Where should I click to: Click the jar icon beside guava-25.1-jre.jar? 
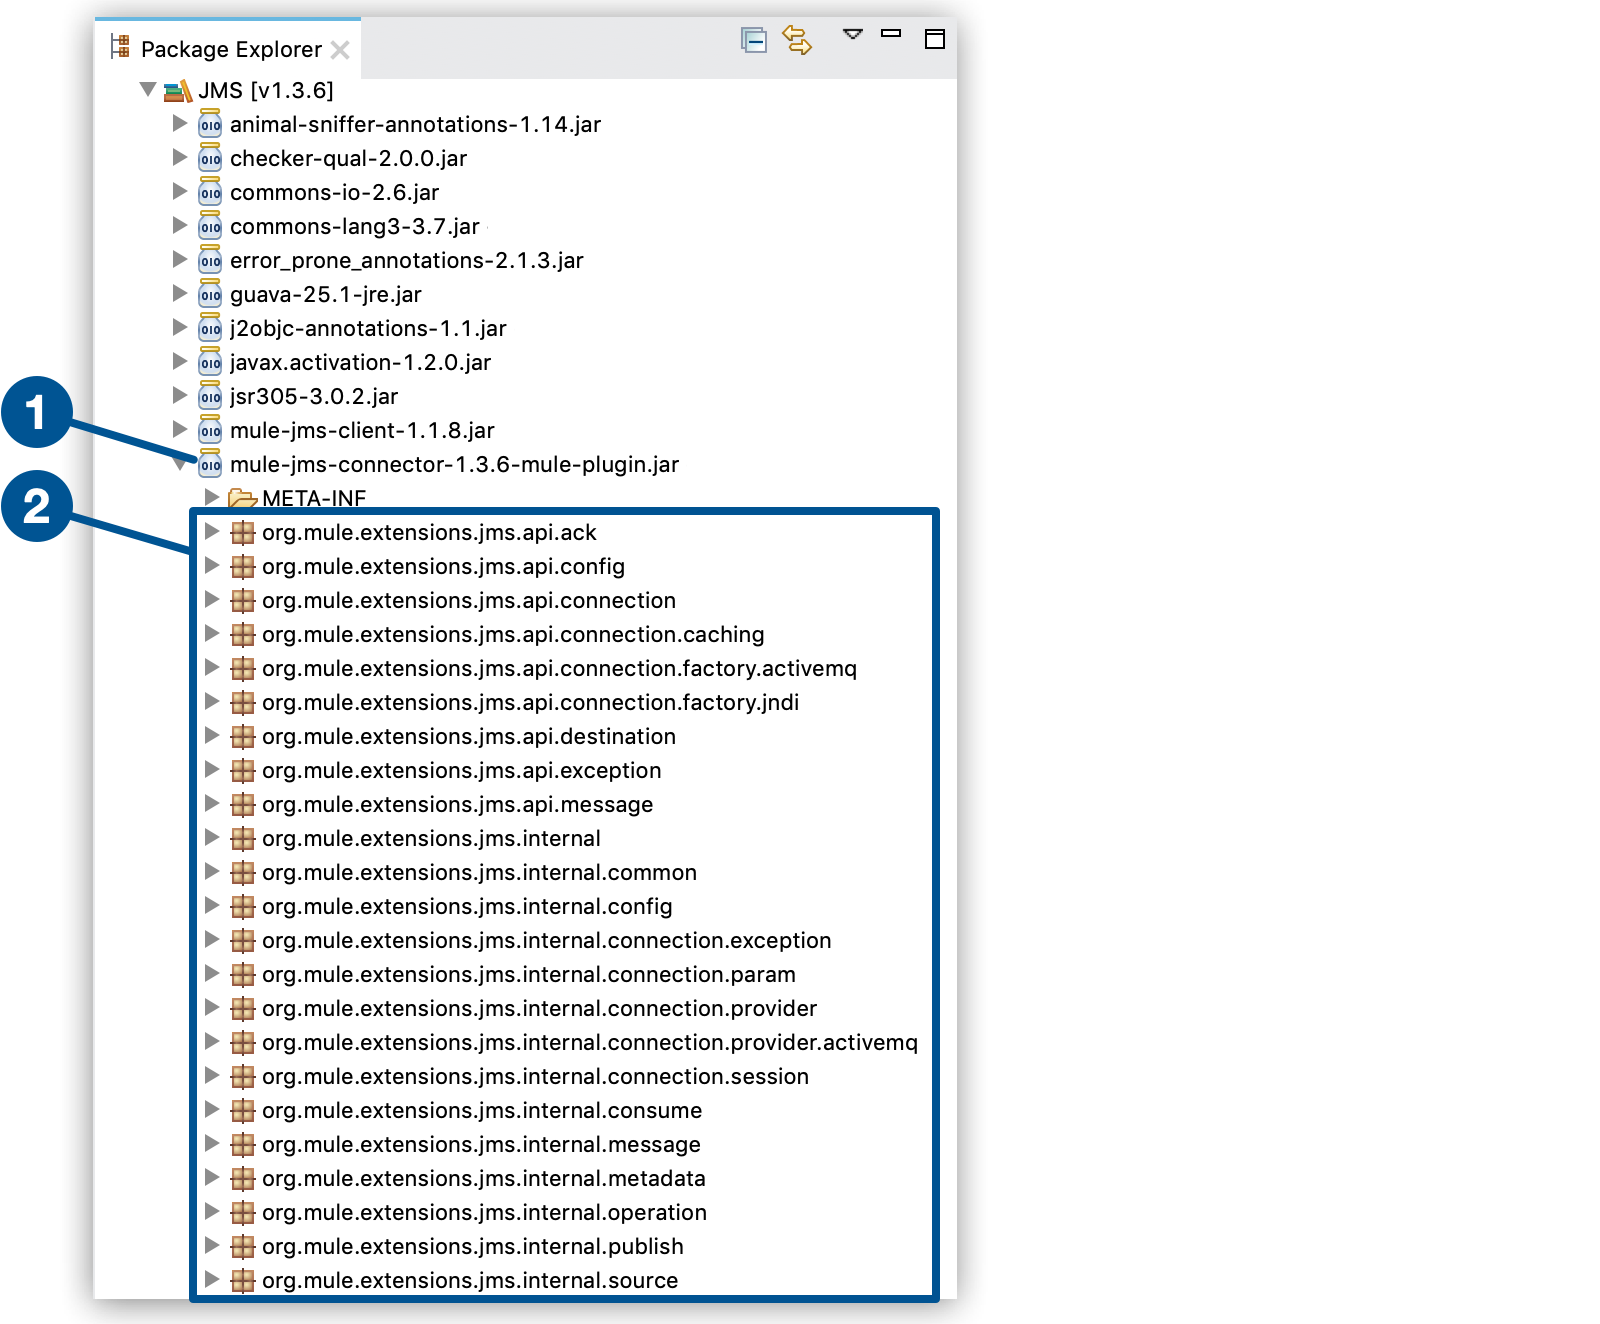coord(209,294)
